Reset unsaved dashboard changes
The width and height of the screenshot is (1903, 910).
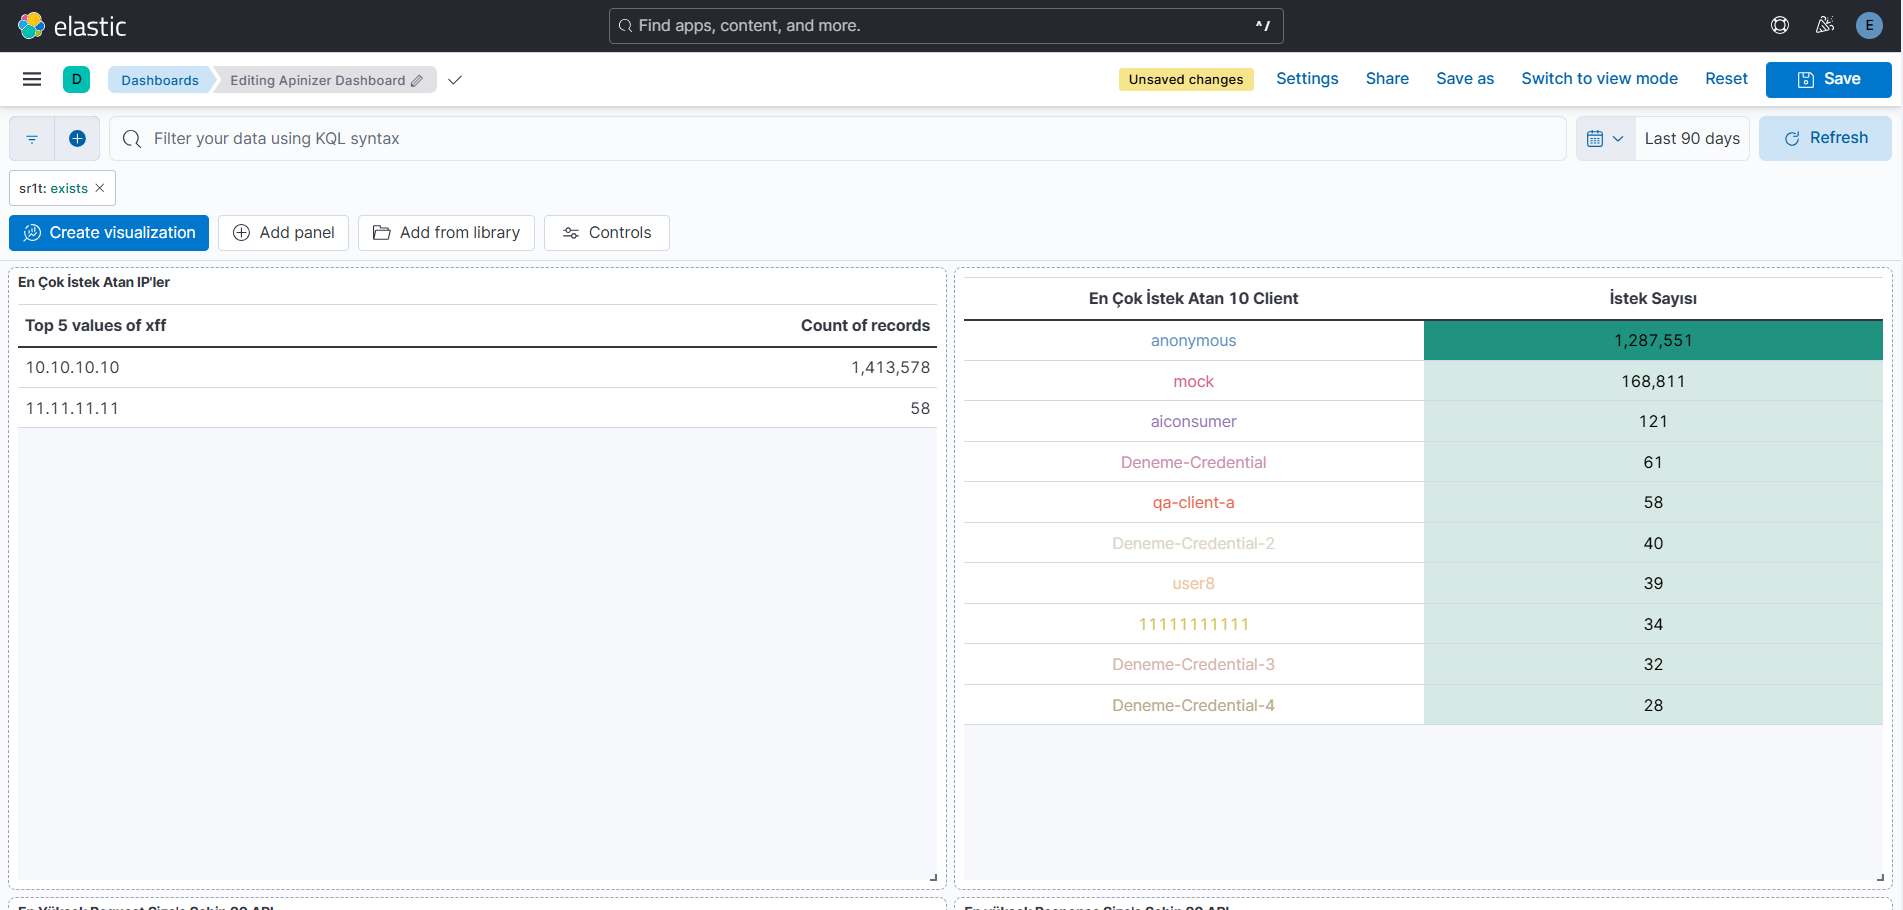click(1726, 79)
